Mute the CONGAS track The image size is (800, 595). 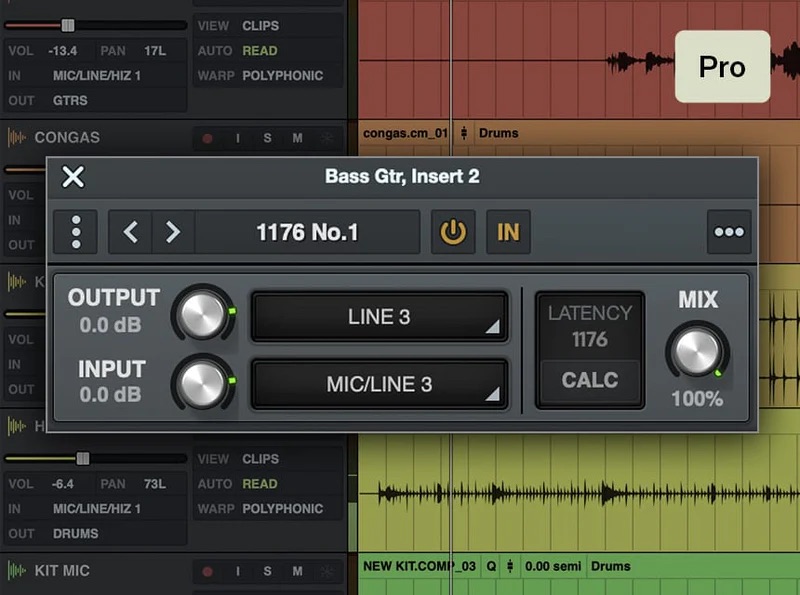(297, 138)
